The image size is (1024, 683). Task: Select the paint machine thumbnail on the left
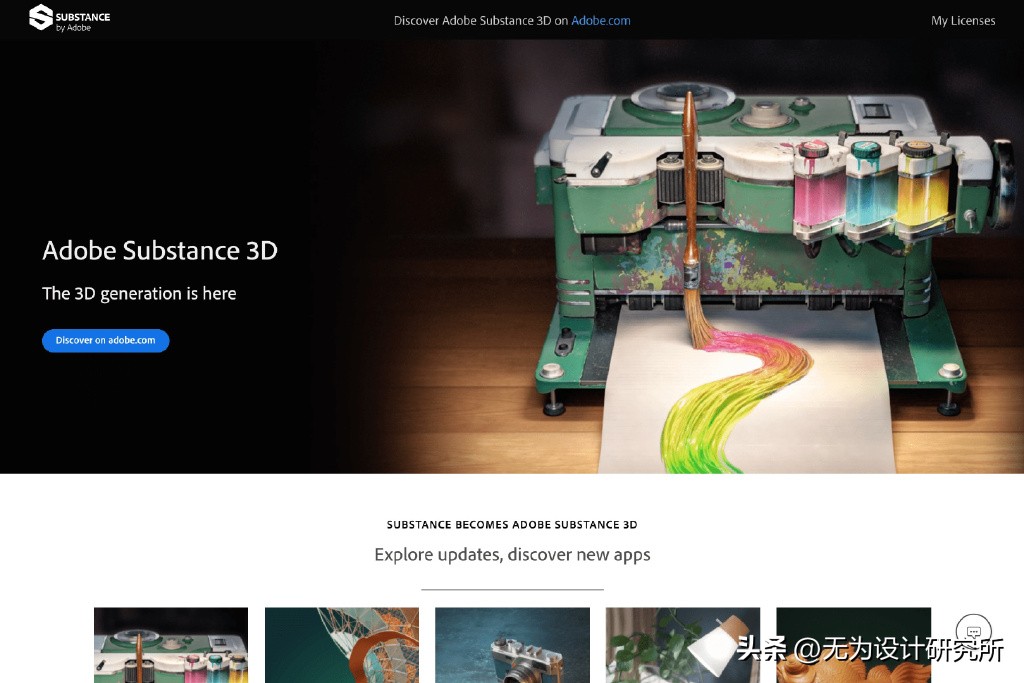170,645
